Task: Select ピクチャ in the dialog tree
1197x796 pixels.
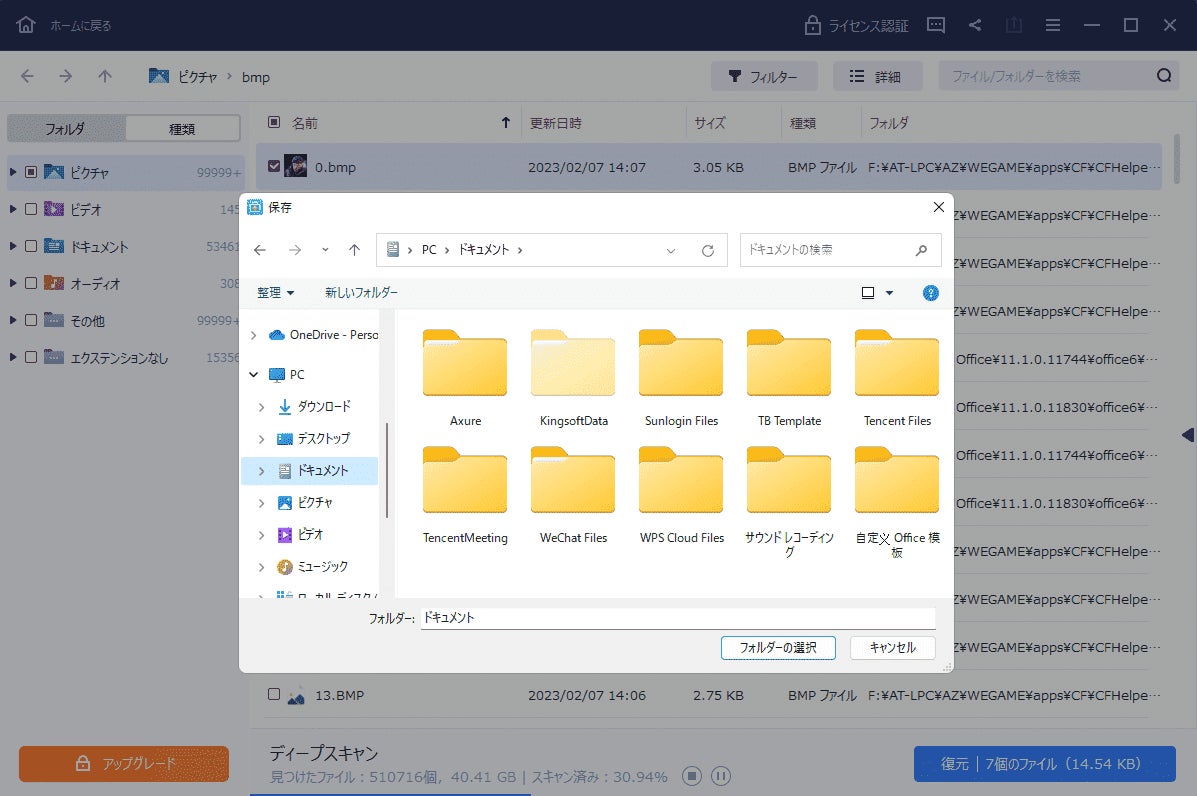Action: [x=315, y=503]
